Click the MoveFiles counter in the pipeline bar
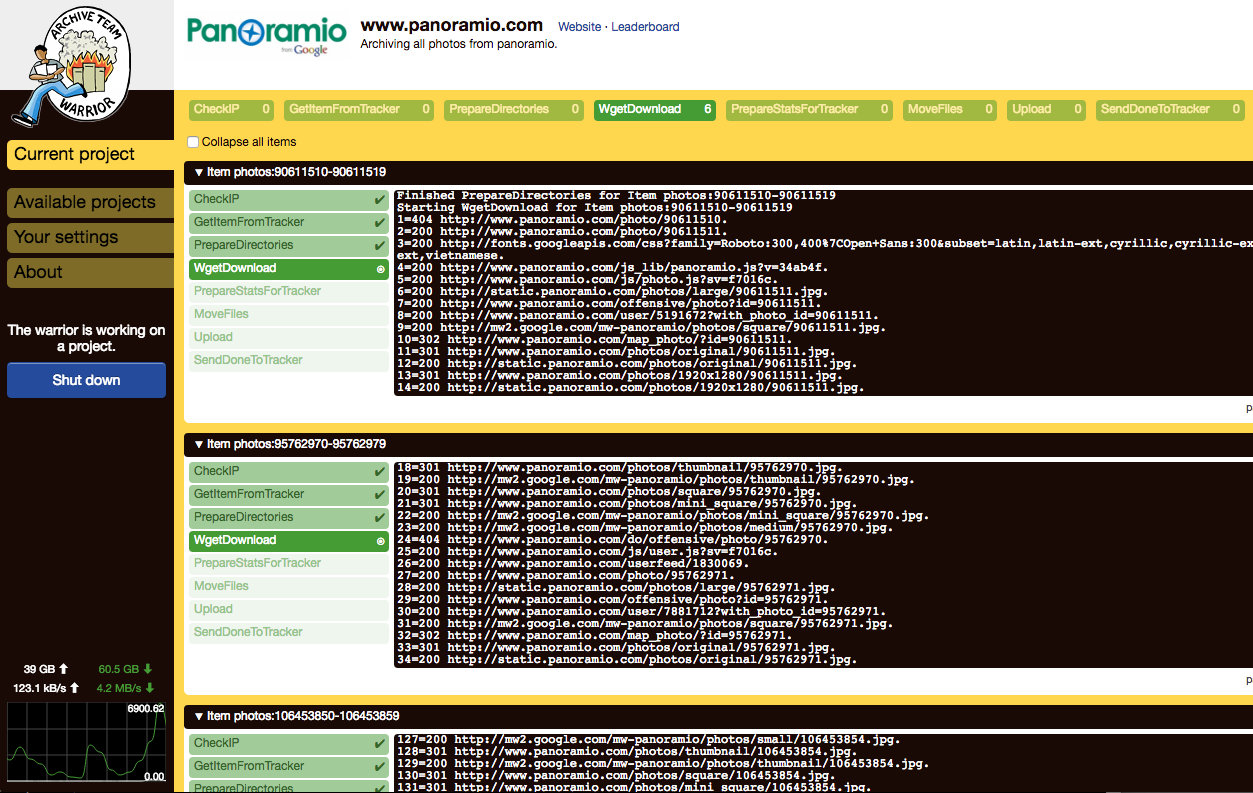This screenshot has width=1253, height=793. [x=950, y=109]
